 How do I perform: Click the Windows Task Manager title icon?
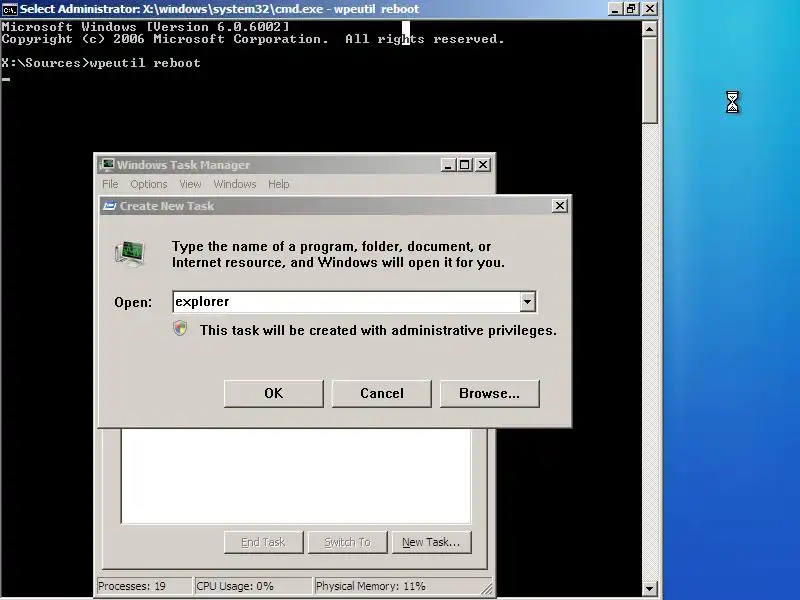point(107,164)
